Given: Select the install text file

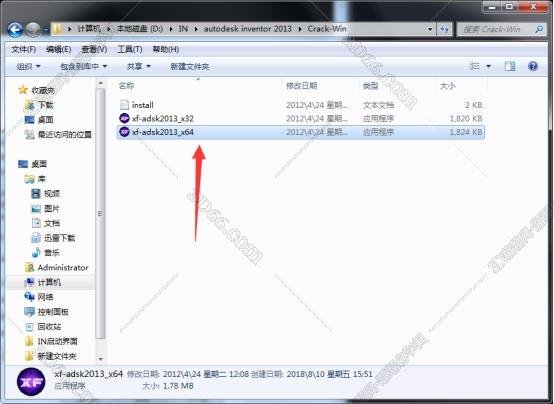Looking at the screenshot, I should pyautogui.click(x=301, y=105).
